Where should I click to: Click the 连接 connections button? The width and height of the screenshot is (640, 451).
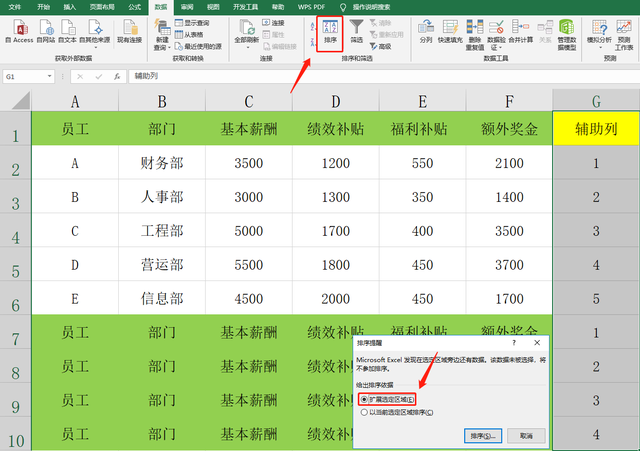coord(273,23)
